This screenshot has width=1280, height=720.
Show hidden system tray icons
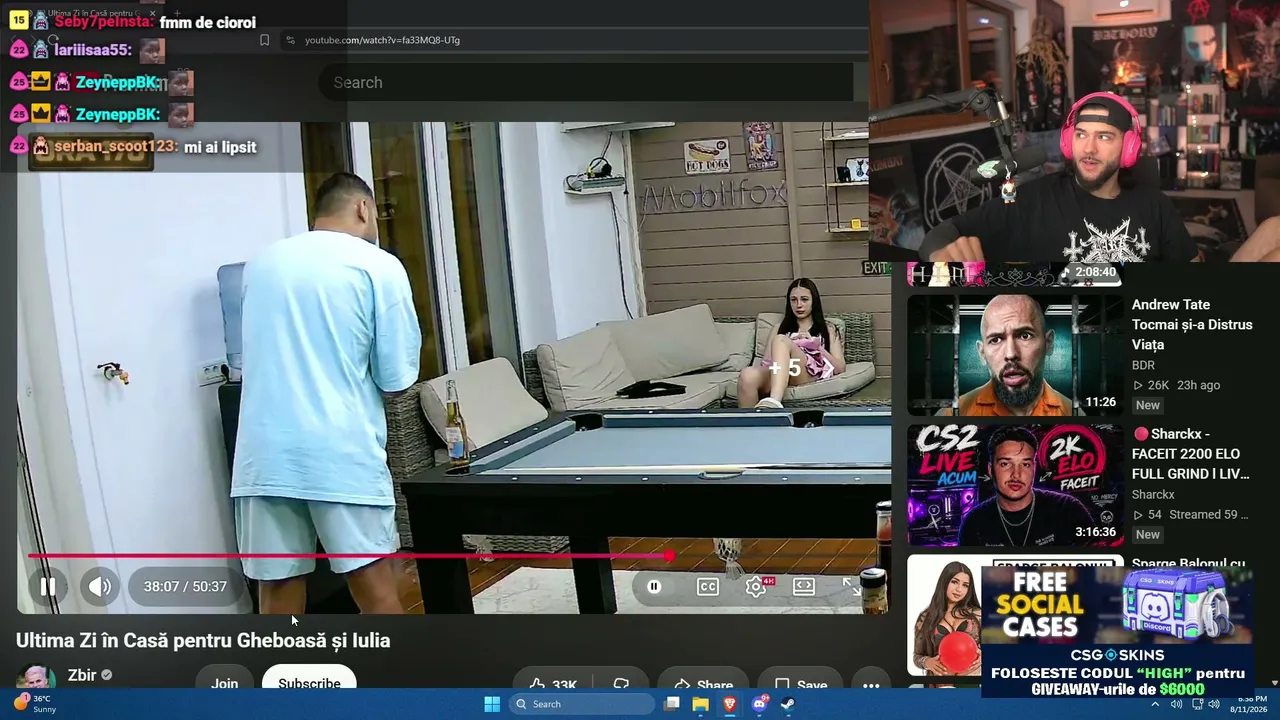click(1155, 704)
